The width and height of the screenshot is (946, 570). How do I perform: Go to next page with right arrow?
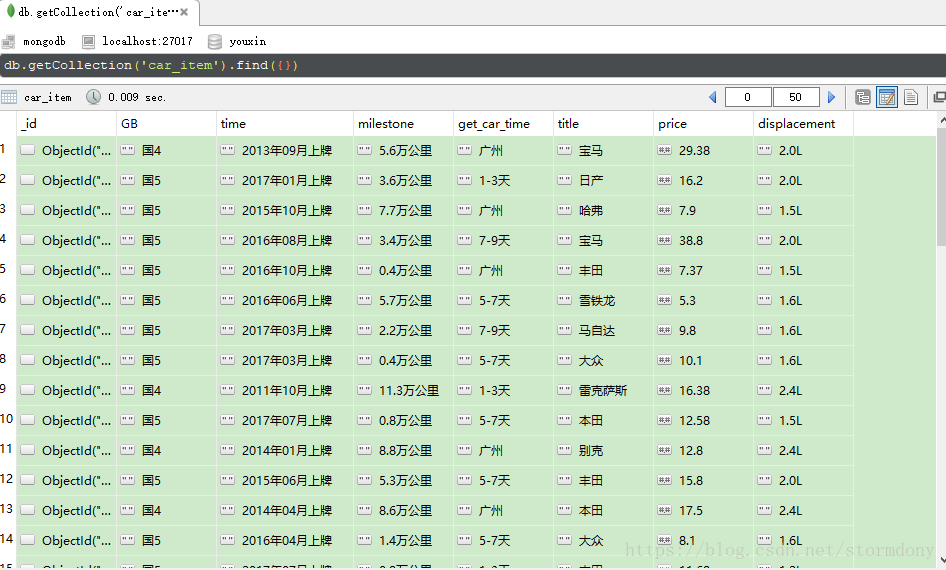point(831,97)
